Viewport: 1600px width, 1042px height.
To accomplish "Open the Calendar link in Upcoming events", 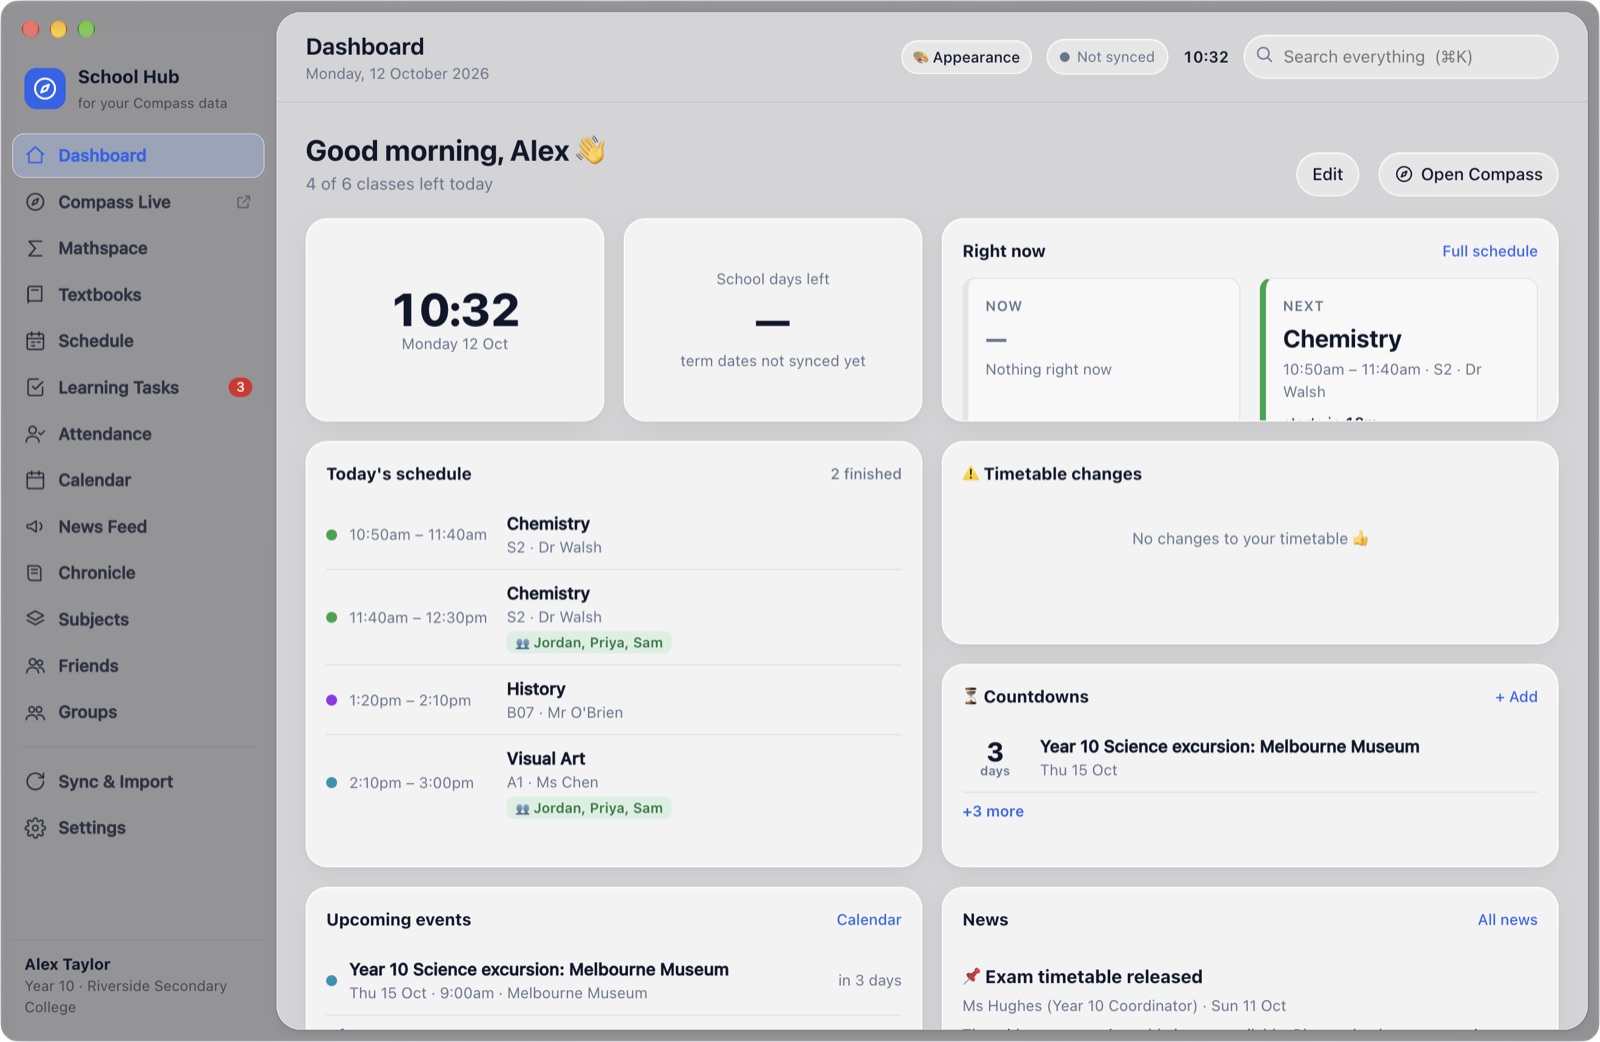I will pos(868,920).
